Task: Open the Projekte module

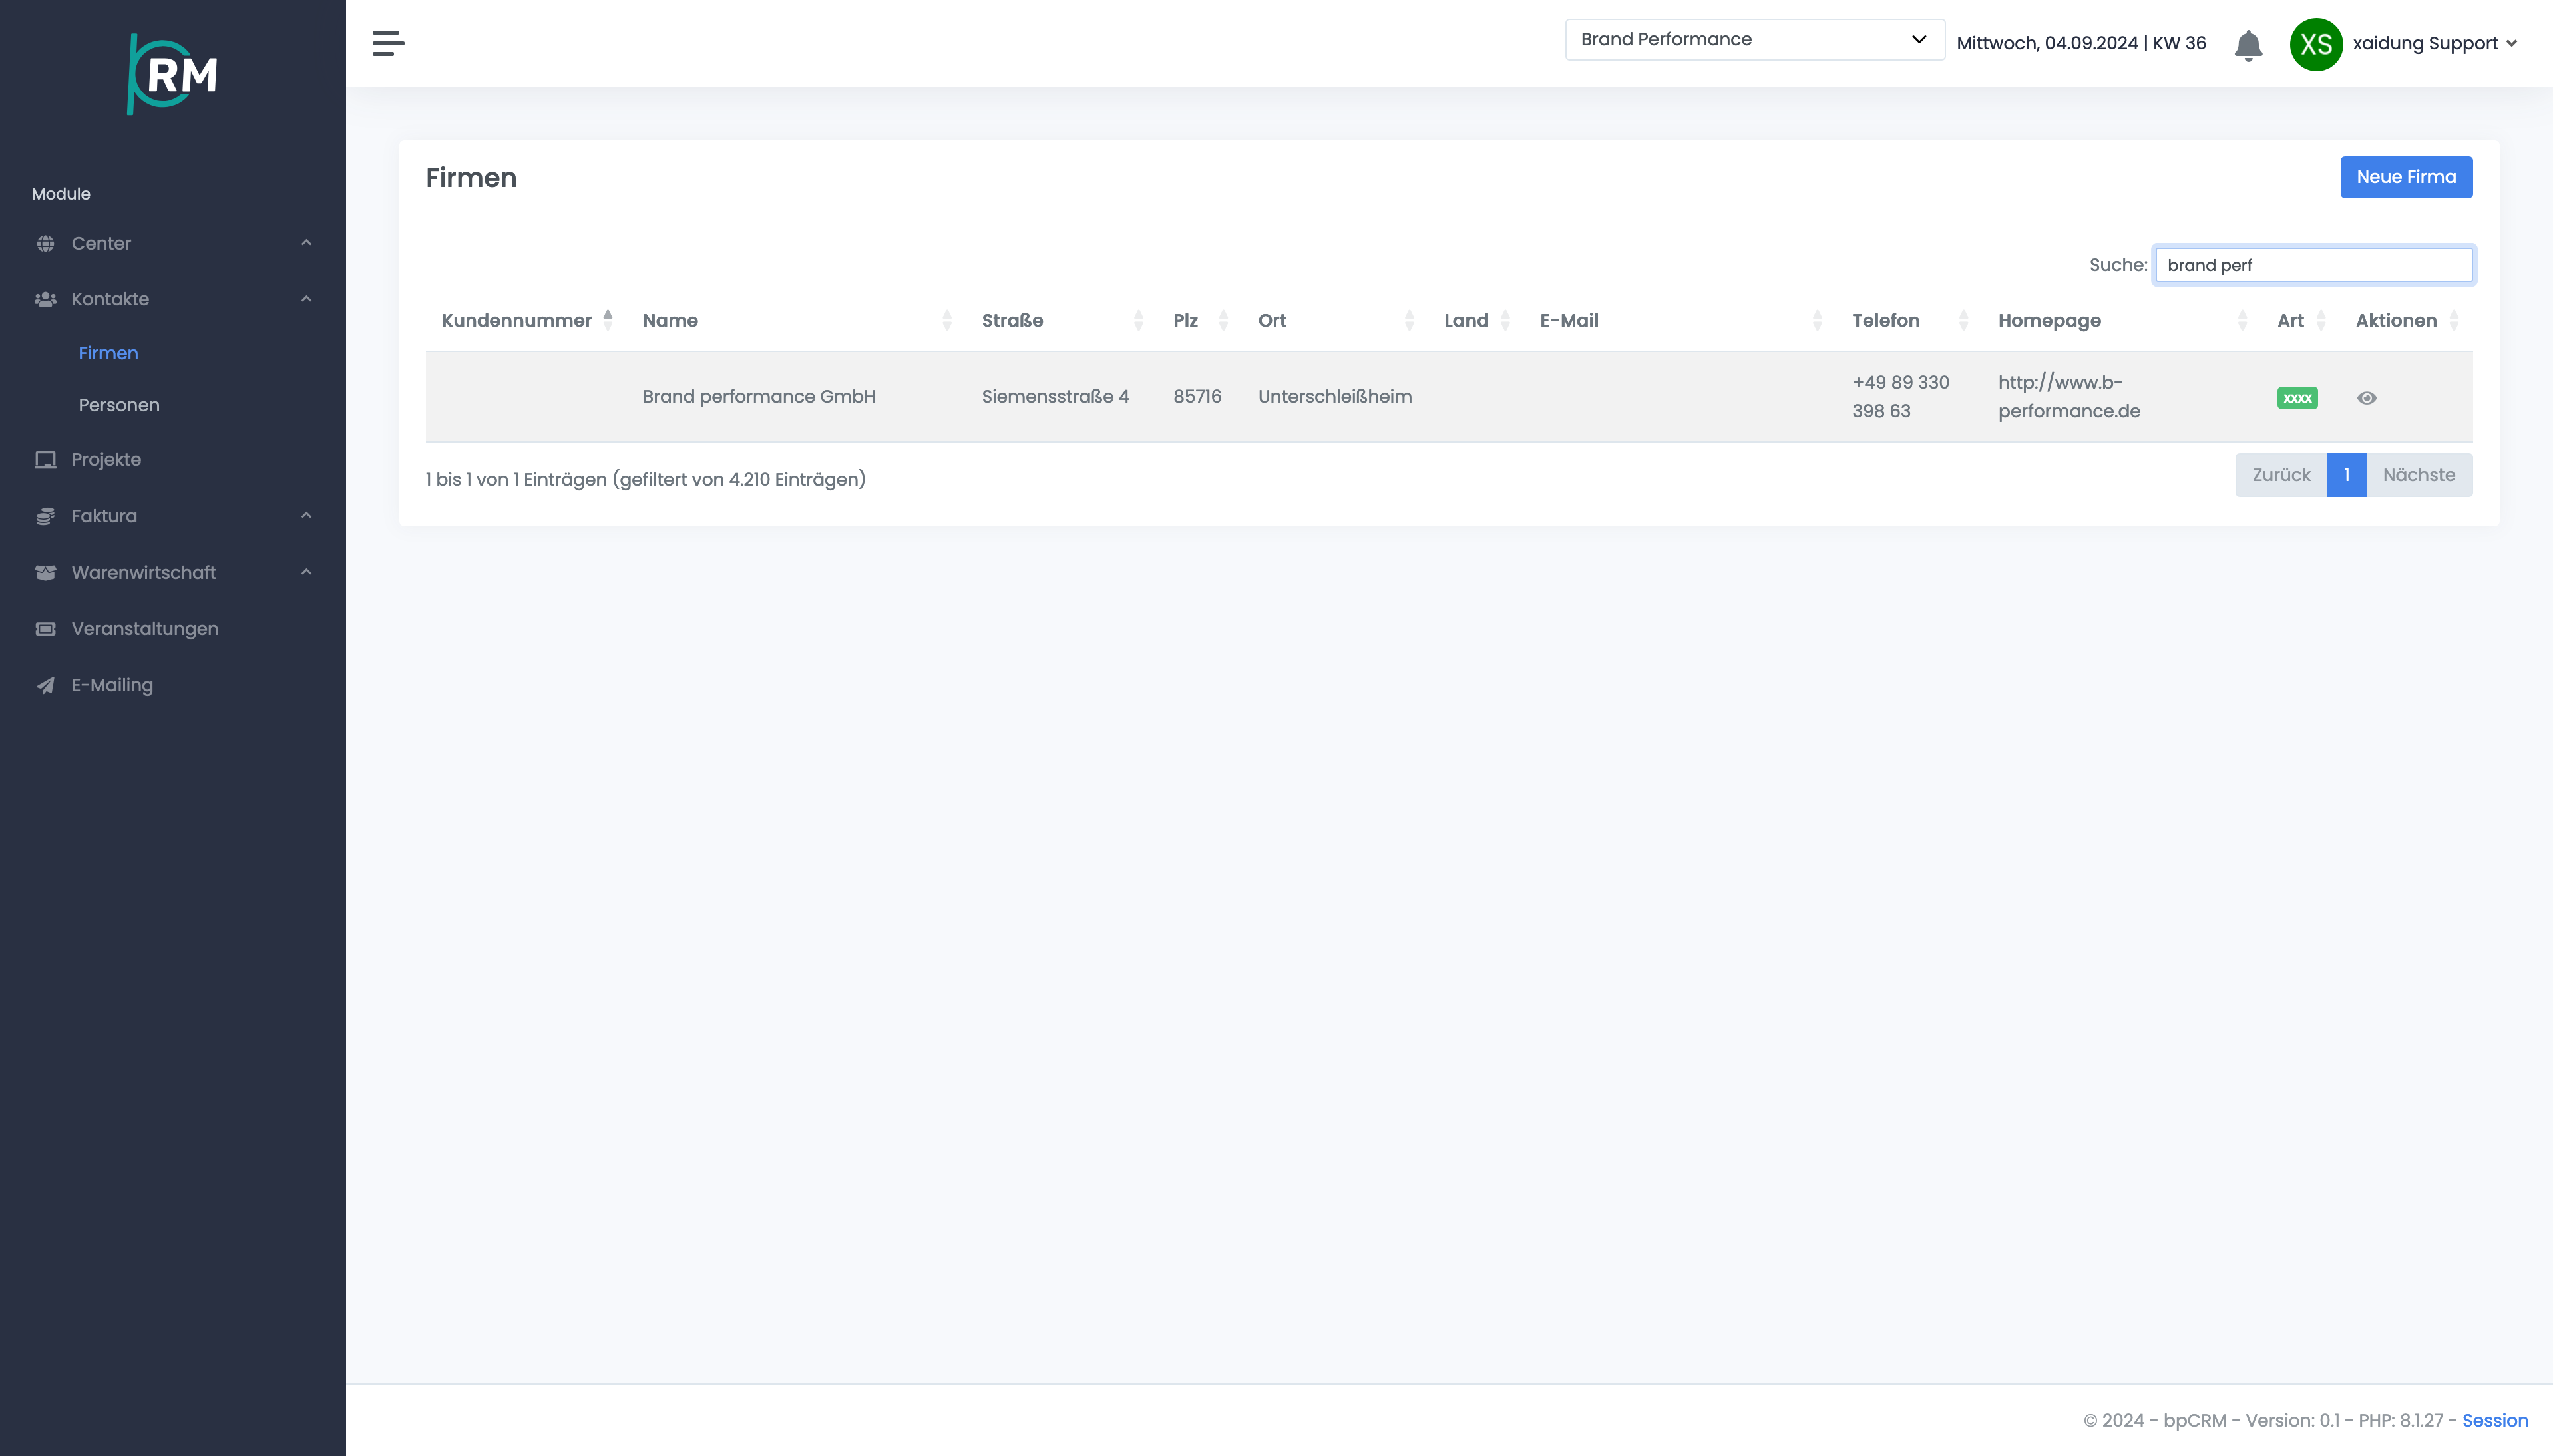Action: click(106, 460)
